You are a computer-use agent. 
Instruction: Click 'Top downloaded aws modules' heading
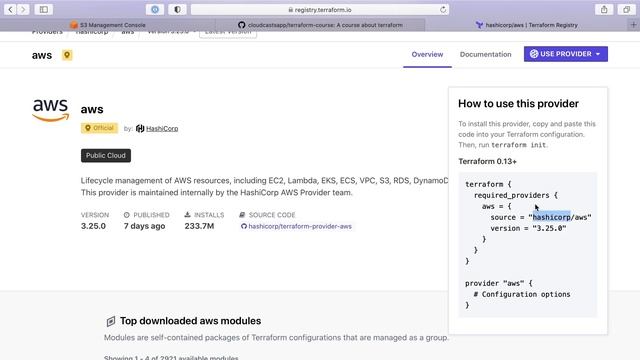(190, 321)
